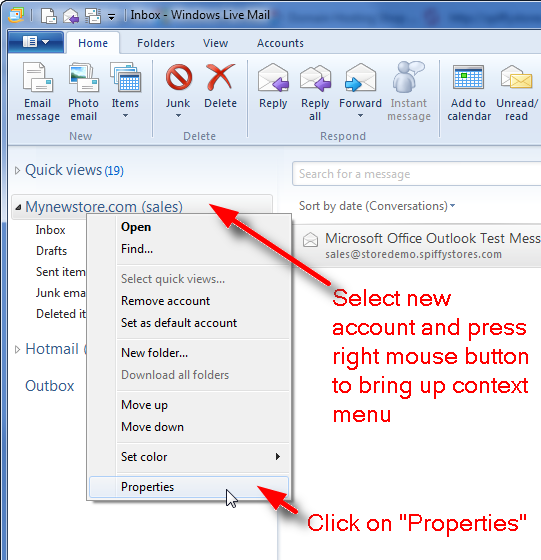Reply to the selected message
This screenshot has height=560, width=541.
click(x=273, y=86)
